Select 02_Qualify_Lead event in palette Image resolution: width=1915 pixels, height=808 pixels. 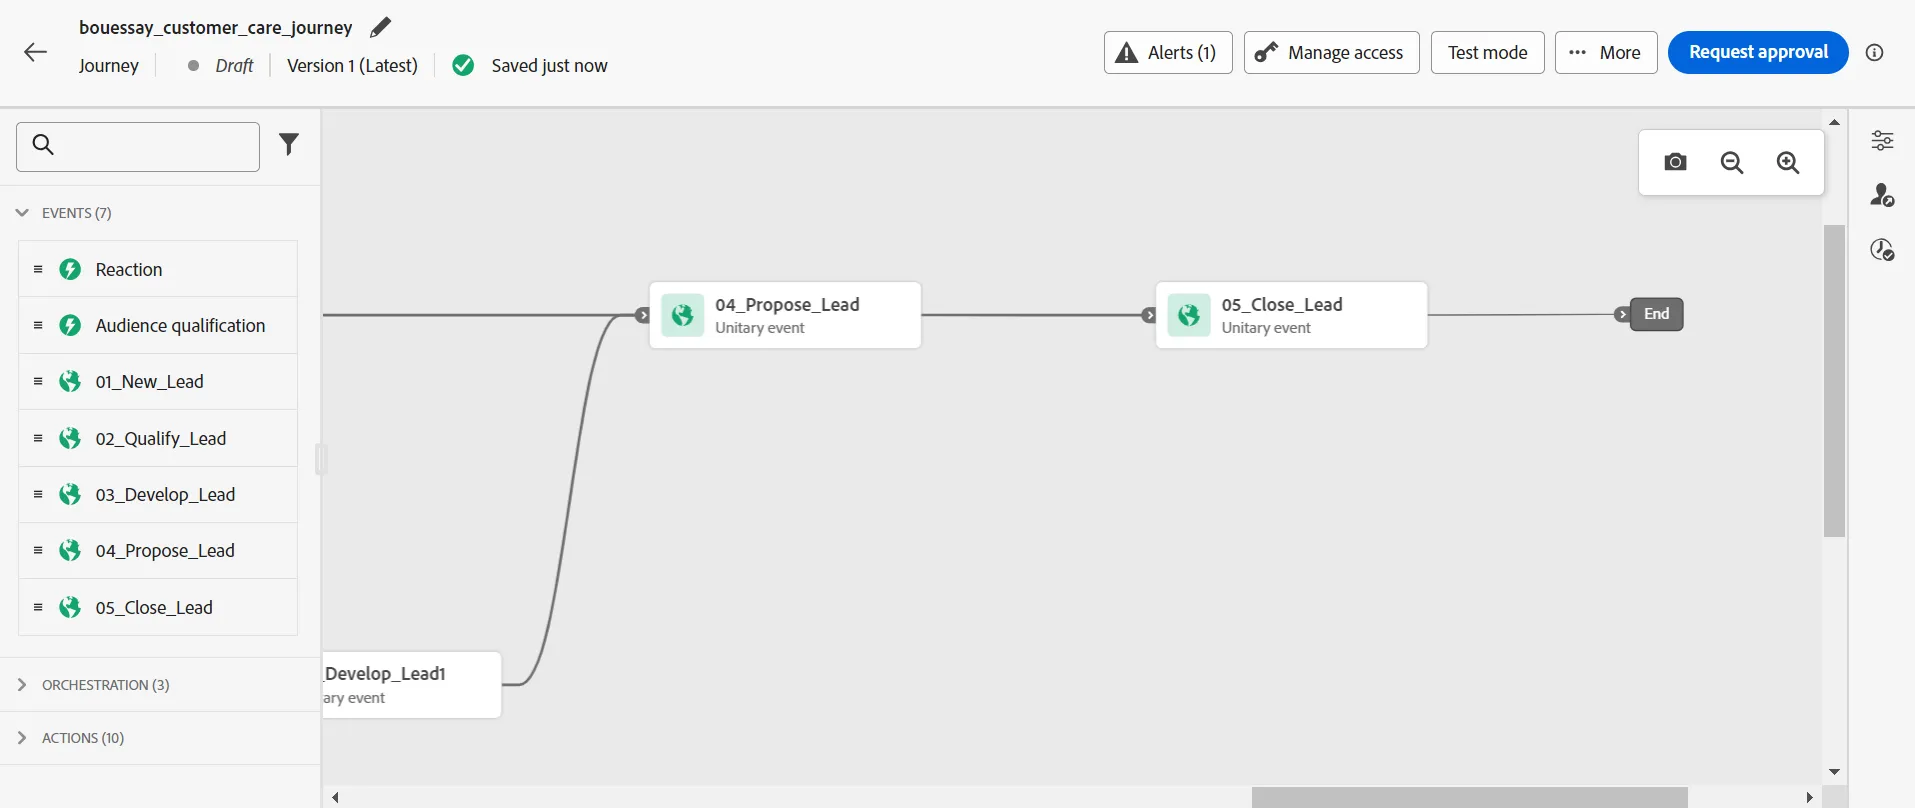(158, 438)
